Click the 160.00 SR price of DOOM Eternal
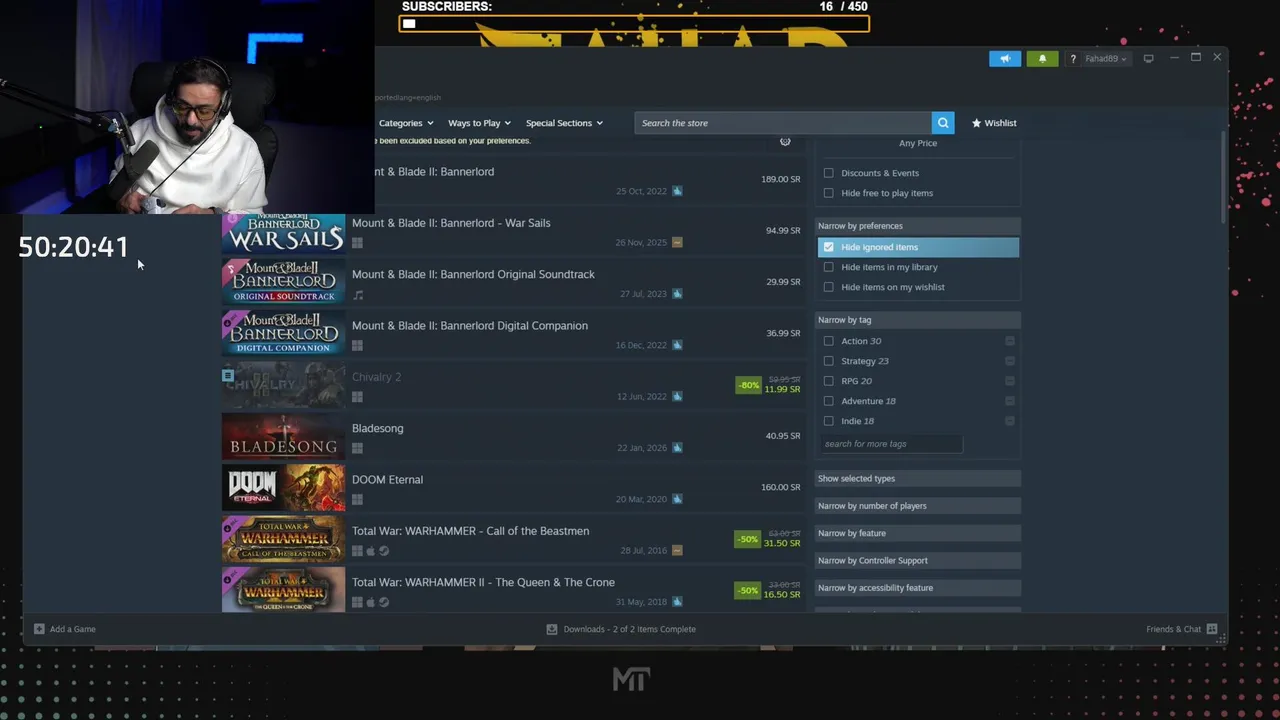 click(780, 488)
